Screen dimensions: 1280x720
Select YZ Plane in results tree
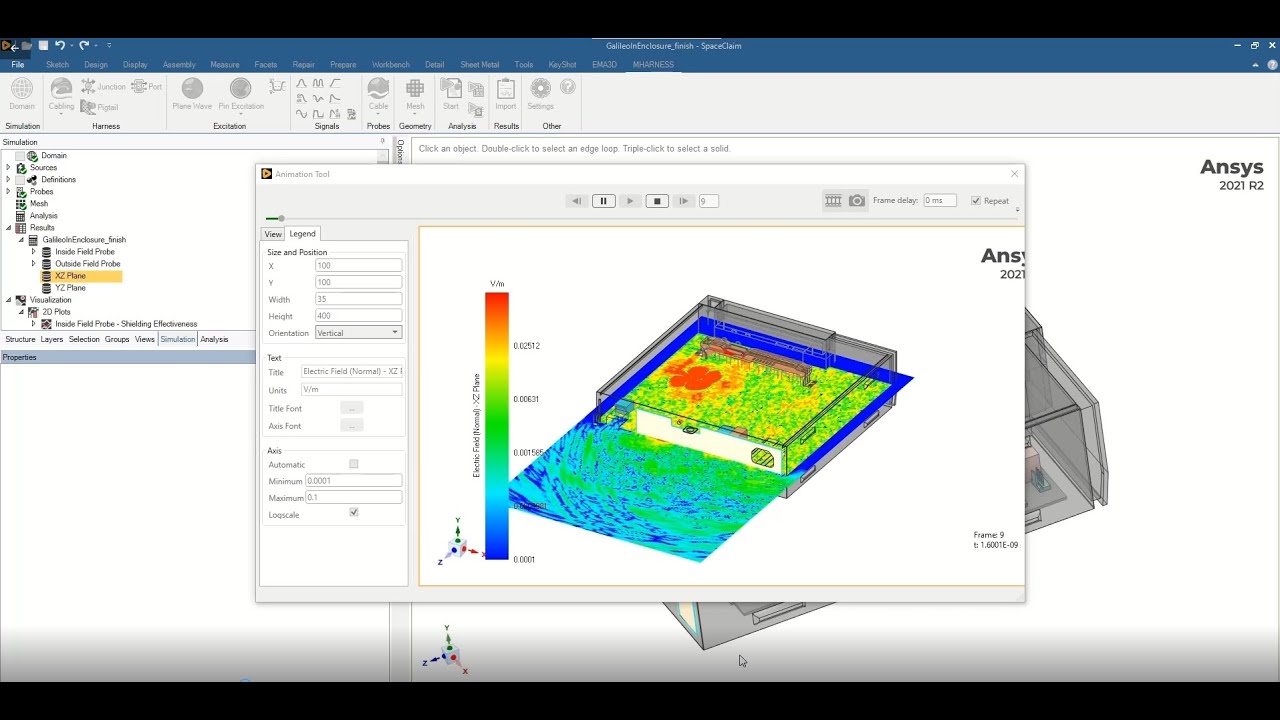pos(70,288)
